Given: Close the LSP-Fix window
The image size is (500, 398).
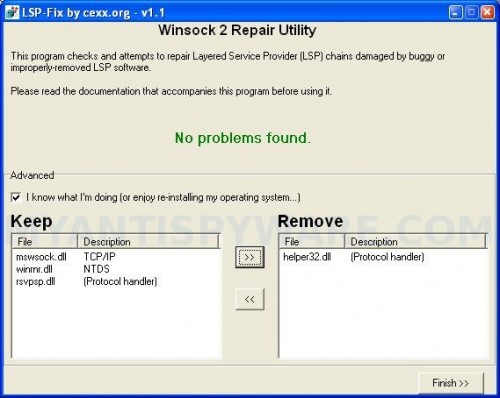Looking at the screenshot, I should [487, 13].
